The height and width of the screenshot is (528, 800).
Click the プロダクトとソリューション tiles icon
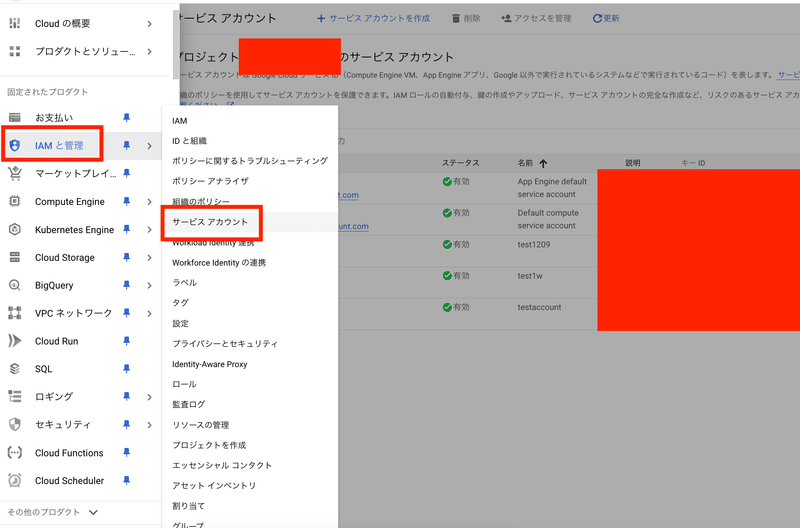15,51
